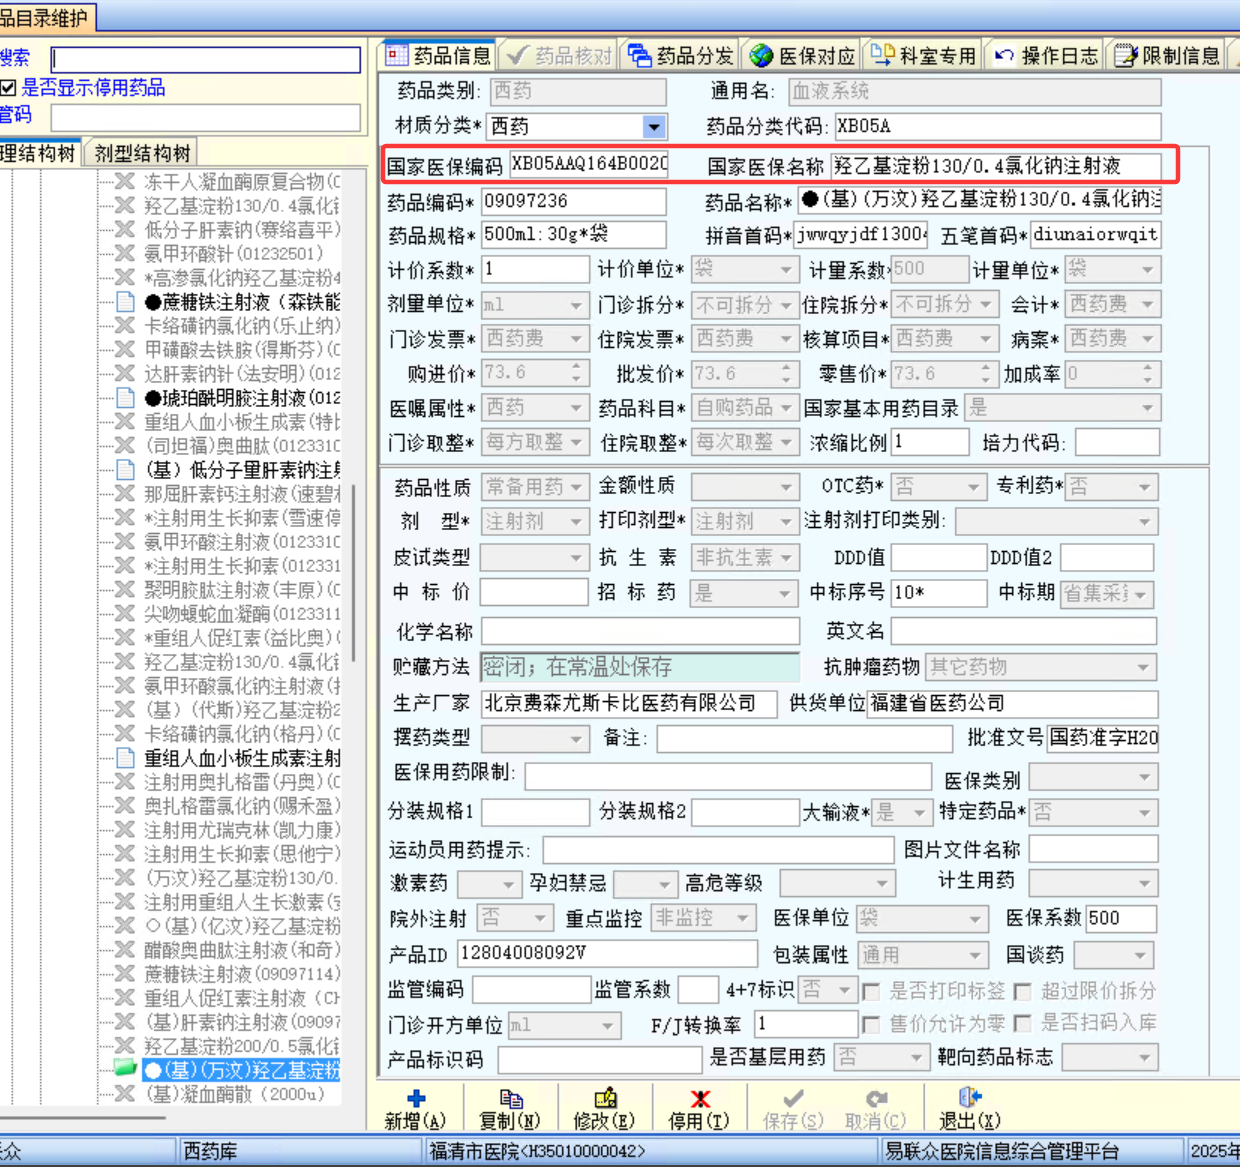Click the 搜索 search input field
This screenshot has width=1240, height=1167.
coord(206,60)
